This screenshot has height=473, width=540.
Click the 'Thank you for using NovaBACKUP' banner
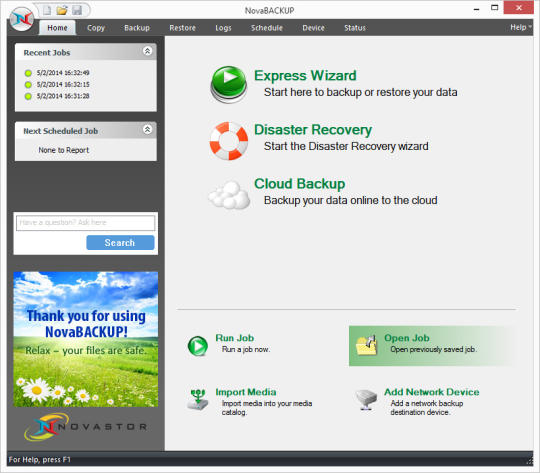point(86,339)
